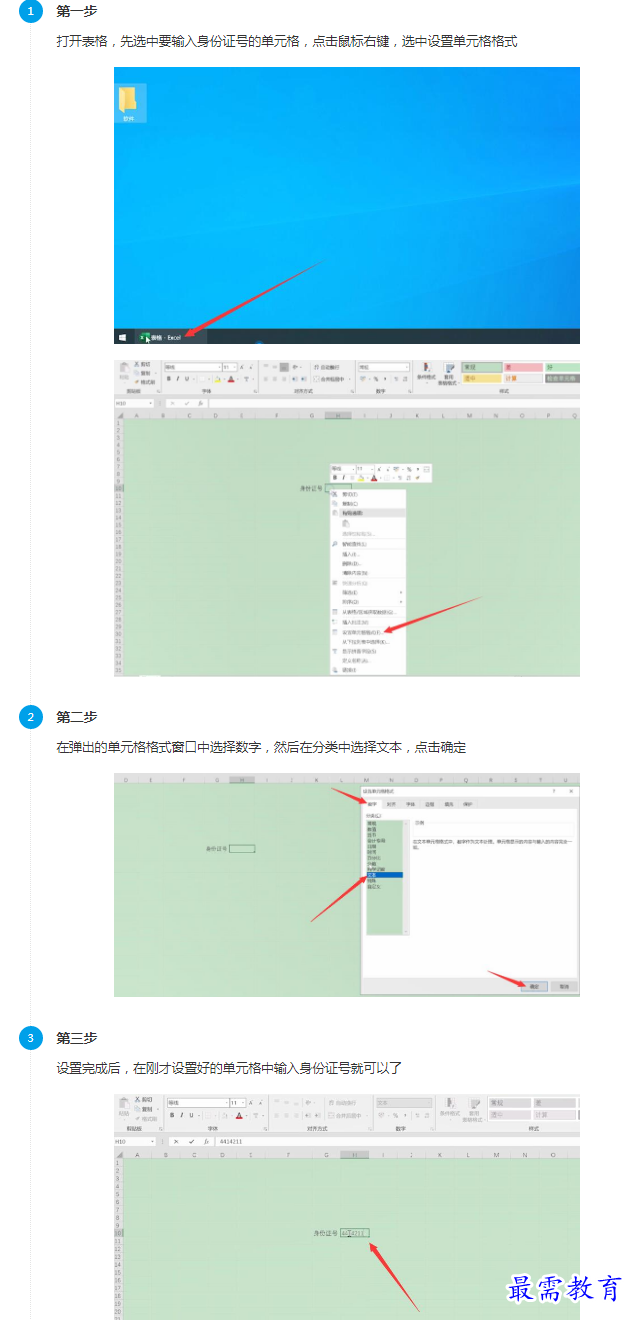This screenshot has height=1320, width=630.
Task: Toggle Italic in the step one ribbon
Action: [178, 379]
